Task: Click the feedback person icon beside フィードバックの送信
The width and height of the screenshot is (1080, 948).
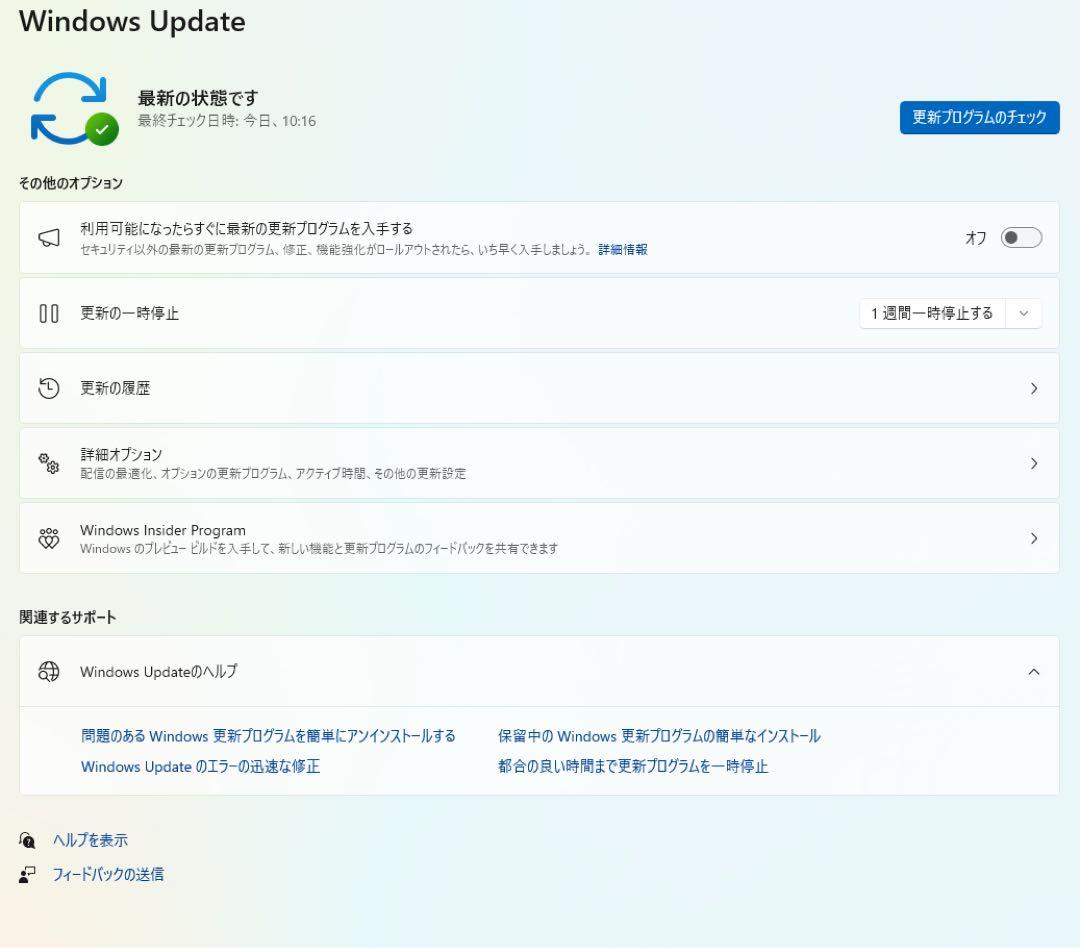Action: (26, 874)
